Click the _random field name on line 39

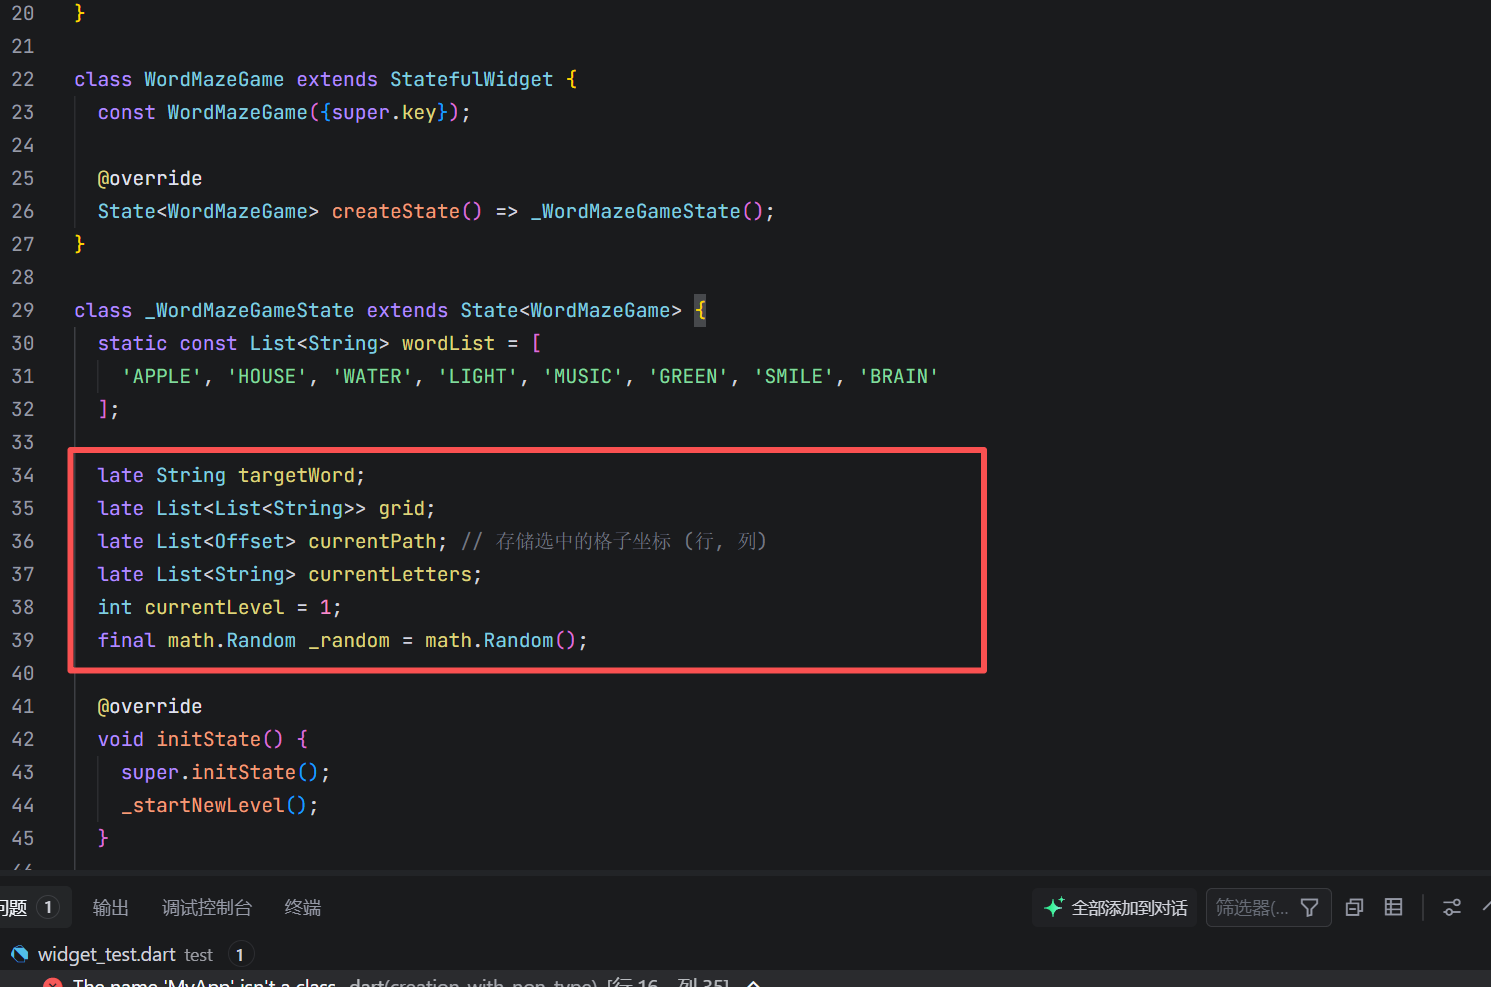(x=349, y=640)
